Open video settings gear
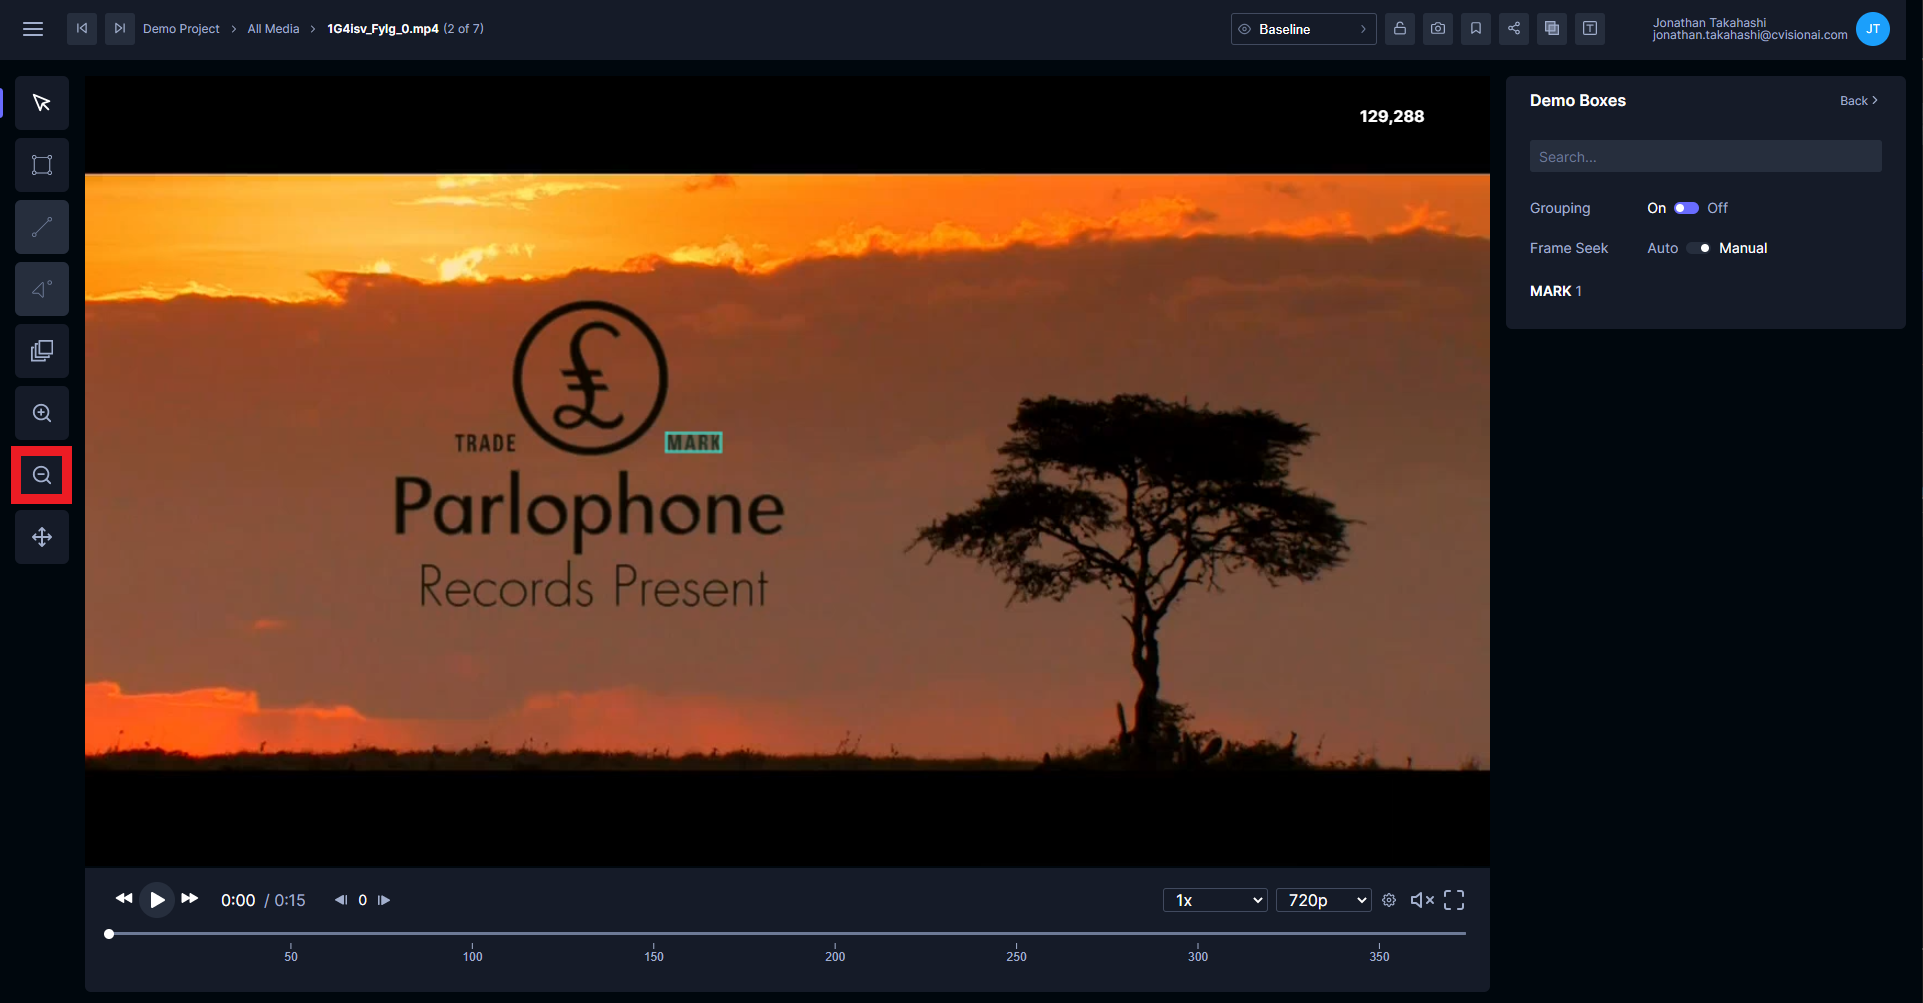This screenshot has width=1923, height=1003. 1389,900
